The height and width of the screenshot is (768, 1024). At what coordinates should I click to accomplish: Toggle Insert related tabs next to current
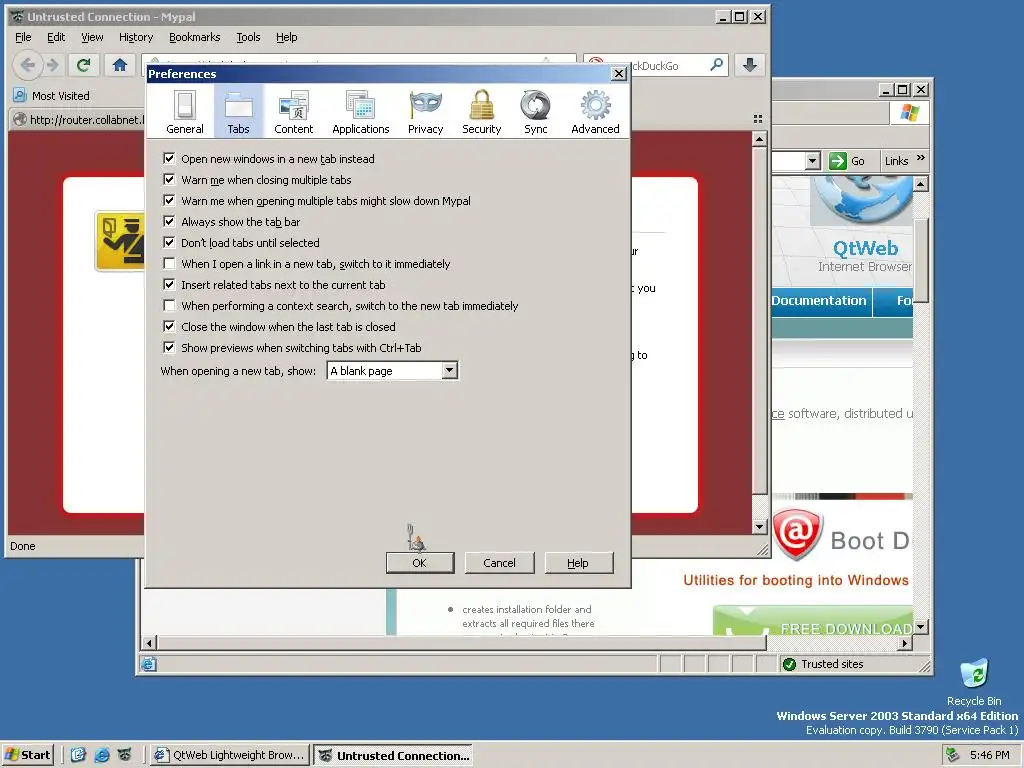[x=169, y=285]
